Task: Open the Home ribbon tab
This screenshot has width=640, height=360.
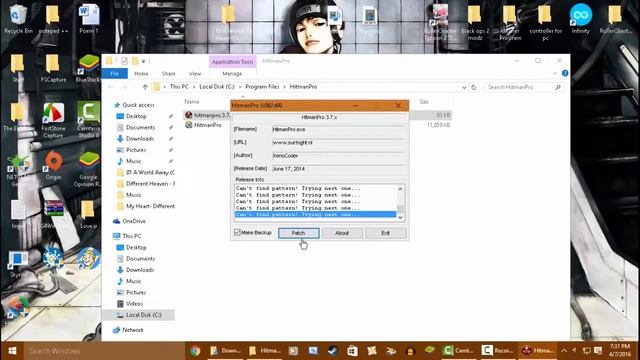Action: point(141,73)
